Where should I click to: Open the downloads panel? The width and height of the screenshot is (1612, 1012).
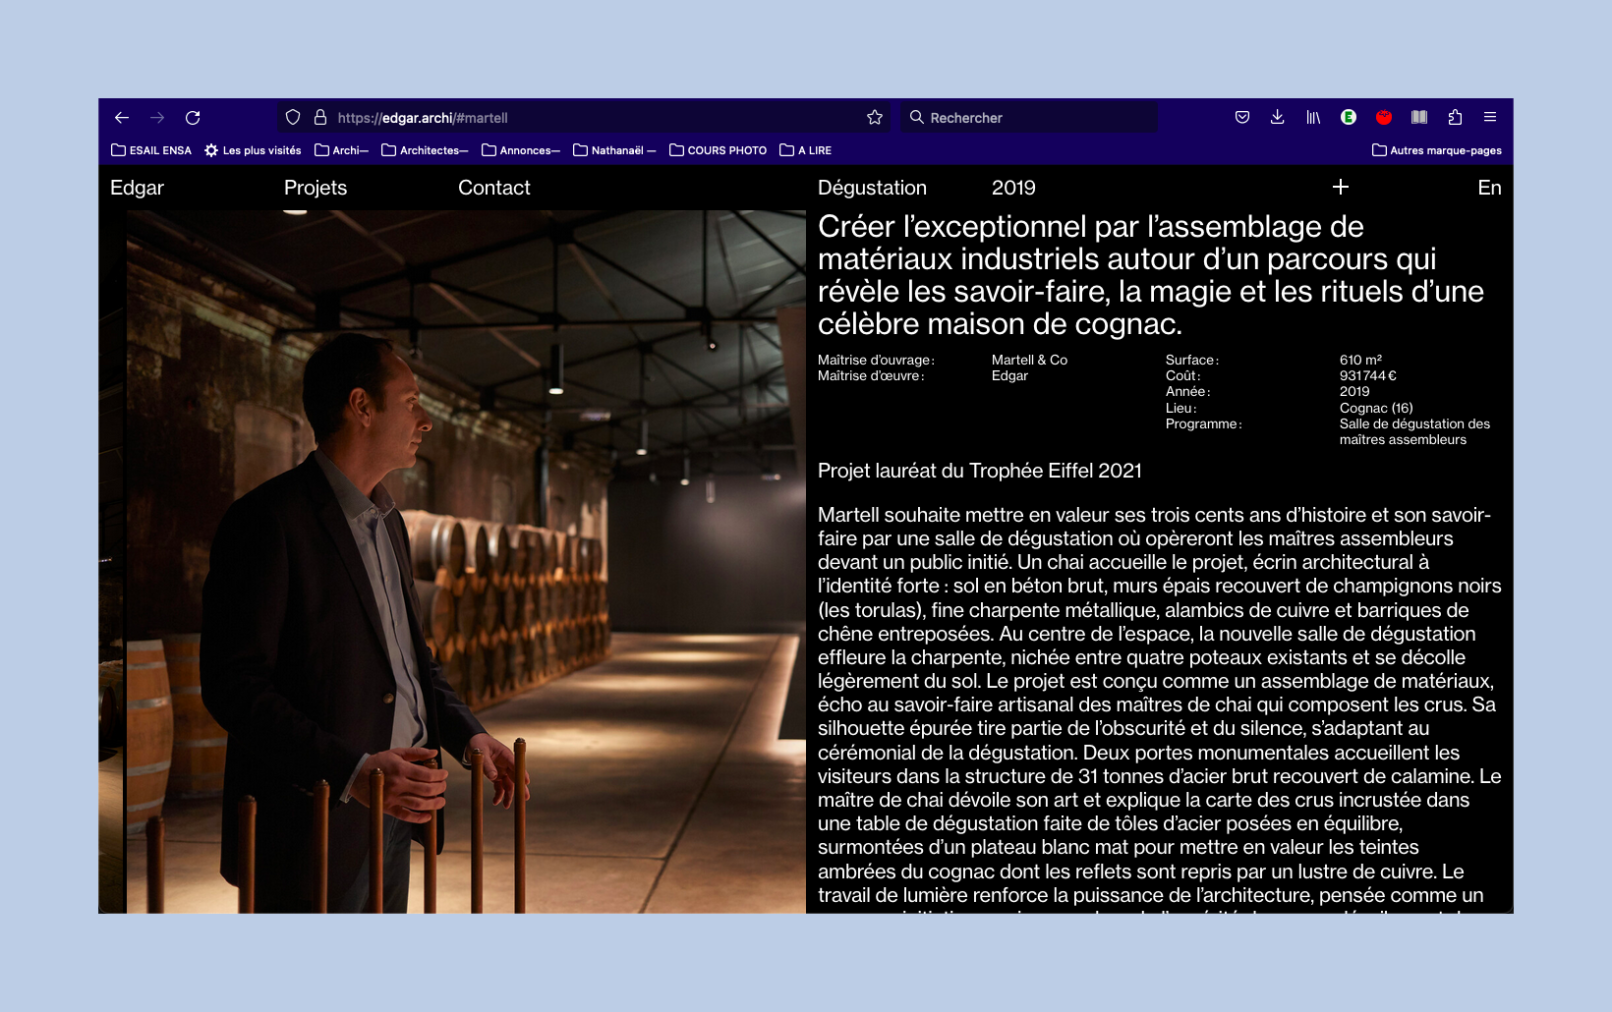(x=1277, y=118)
